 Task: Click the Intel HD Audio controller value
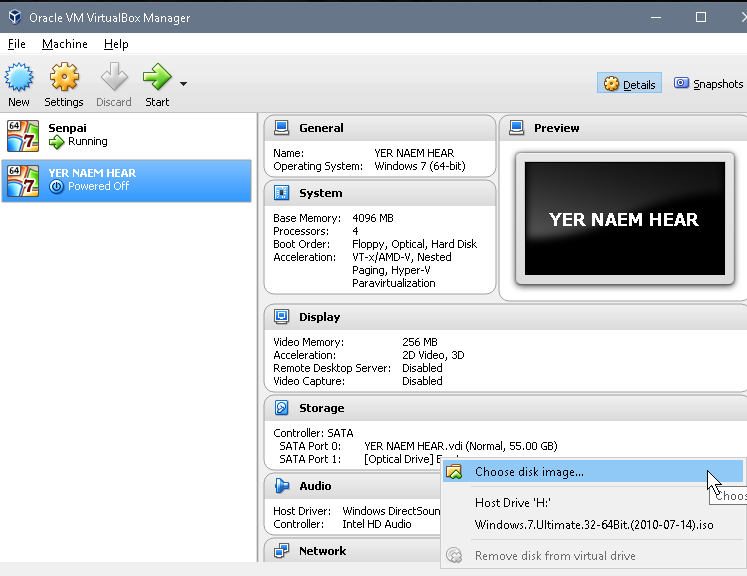coord(376,524)
